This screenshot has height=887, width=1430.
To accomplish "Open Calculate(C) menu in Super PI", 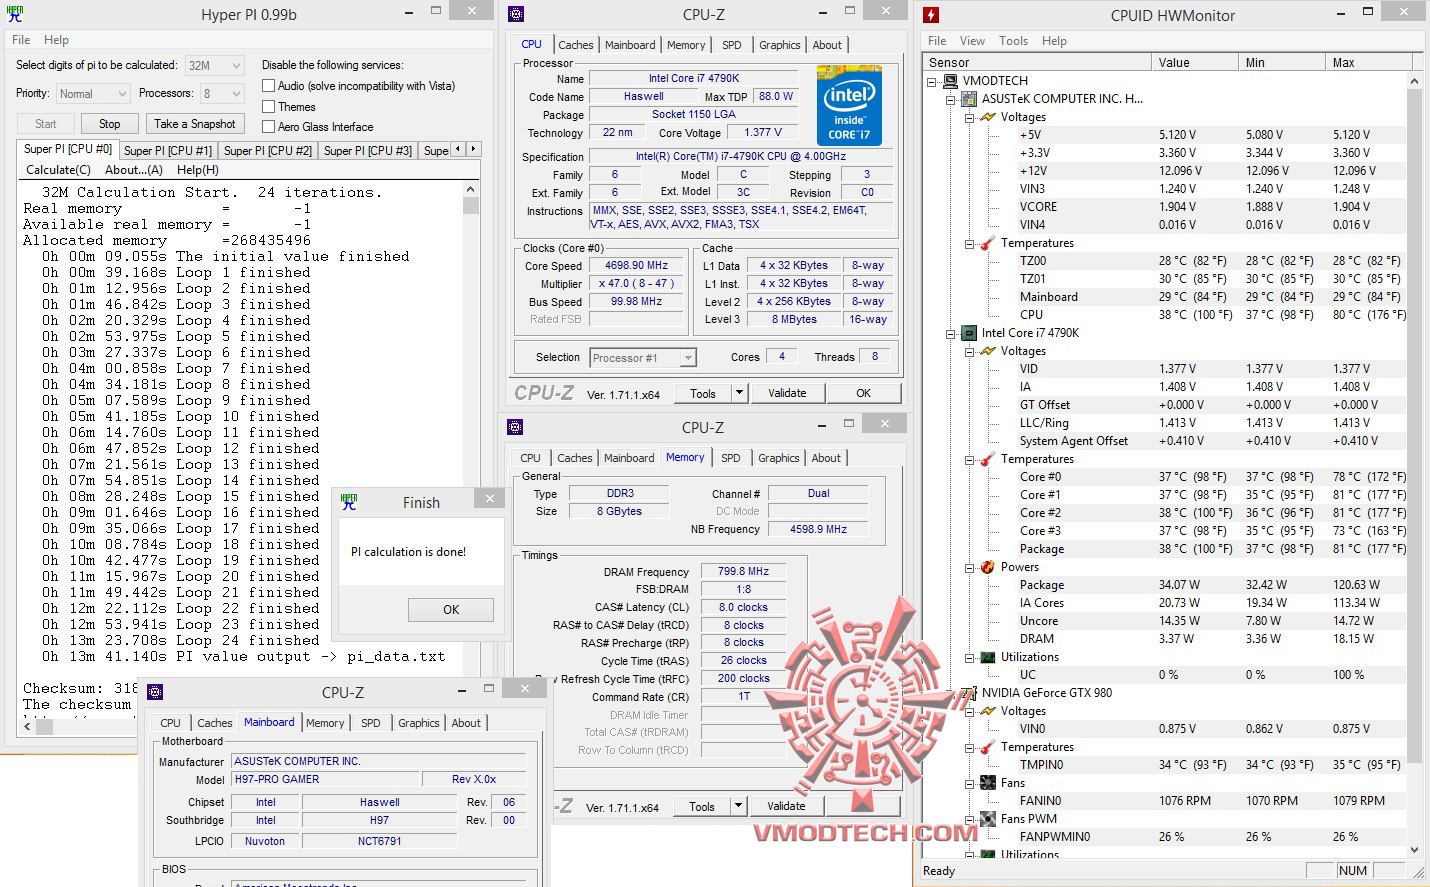I will [58, 170].
